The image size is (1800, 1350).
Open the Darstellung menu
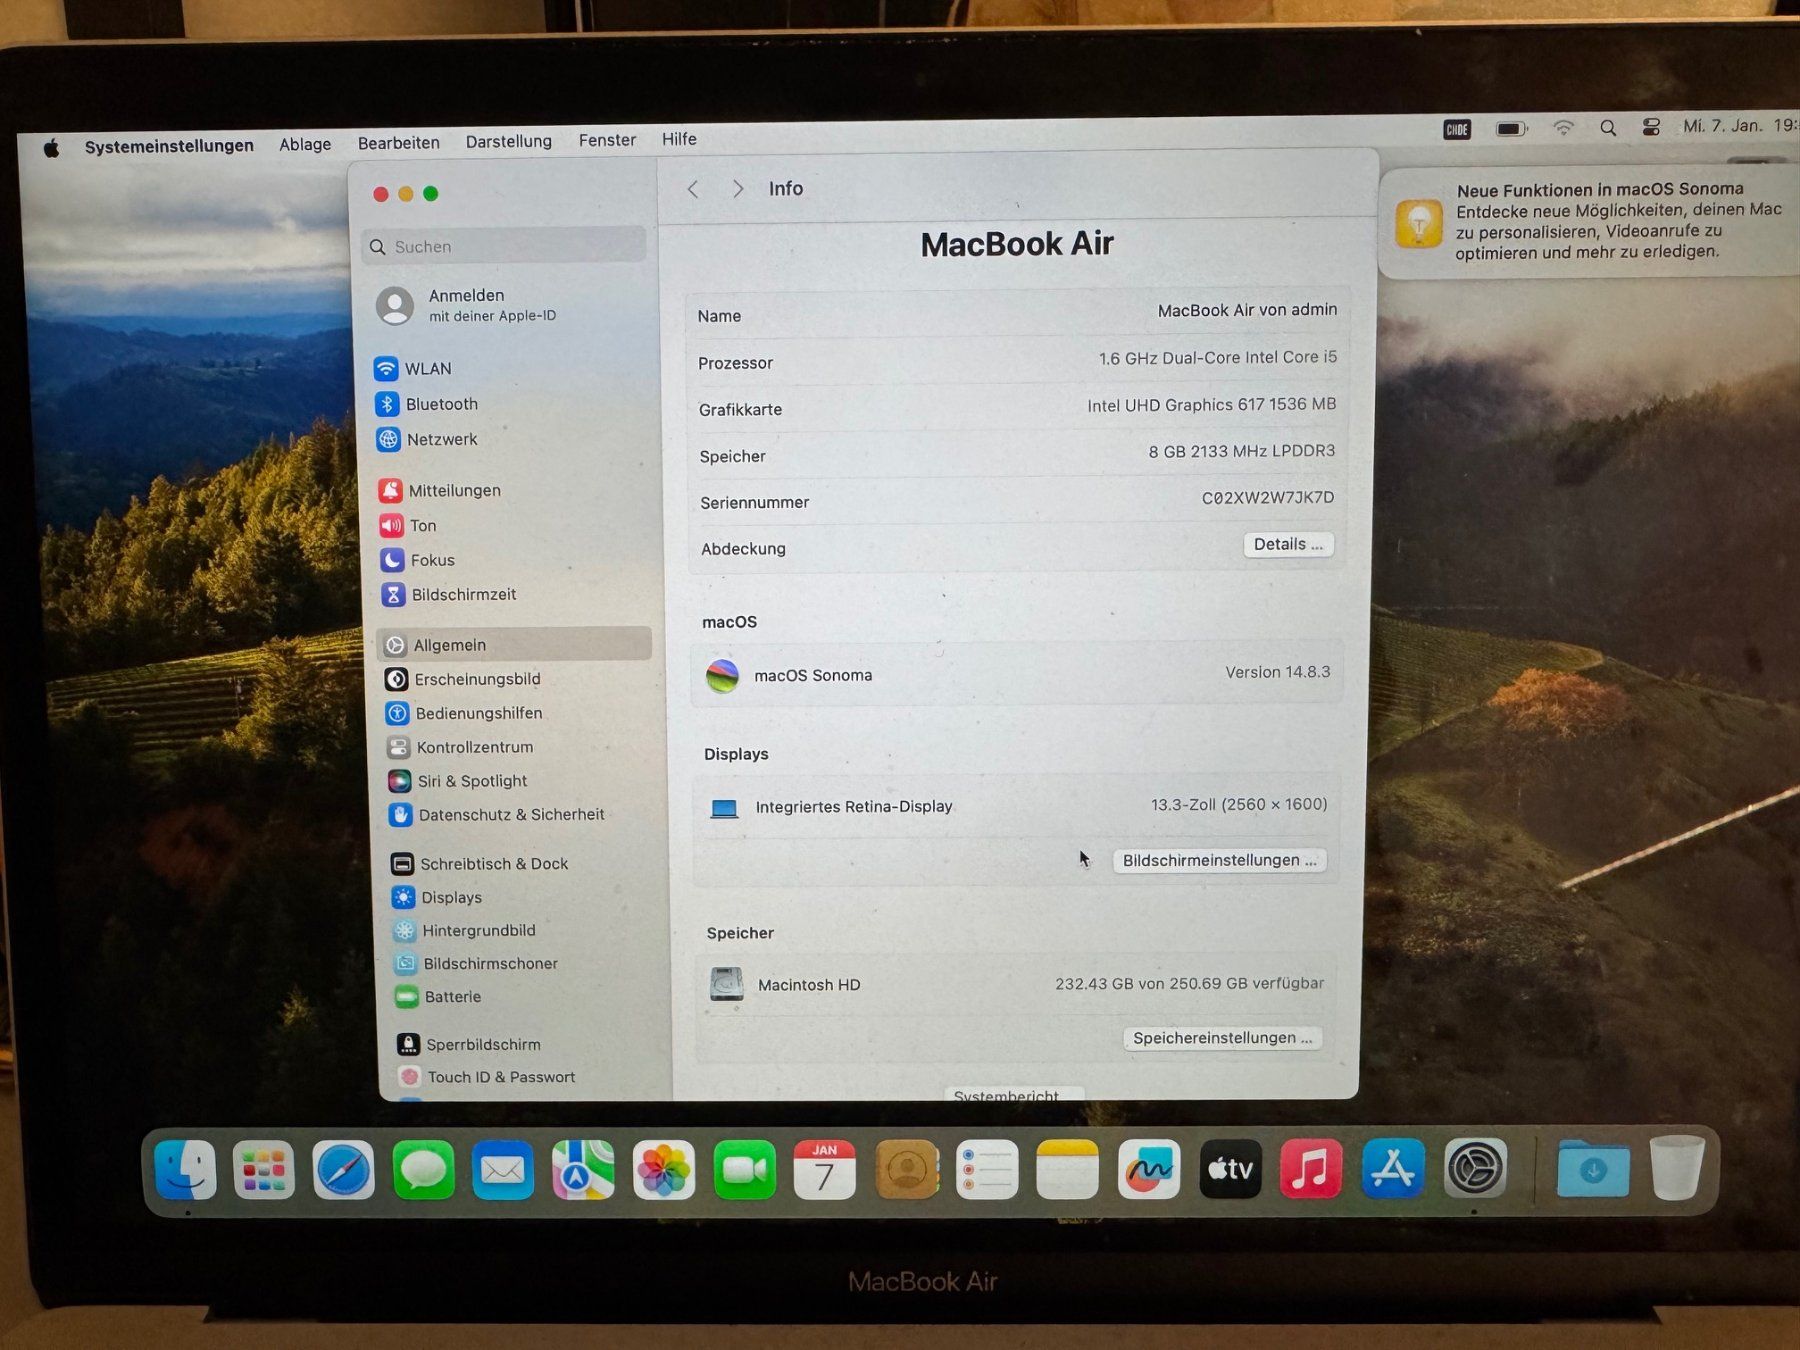(509, 141)
